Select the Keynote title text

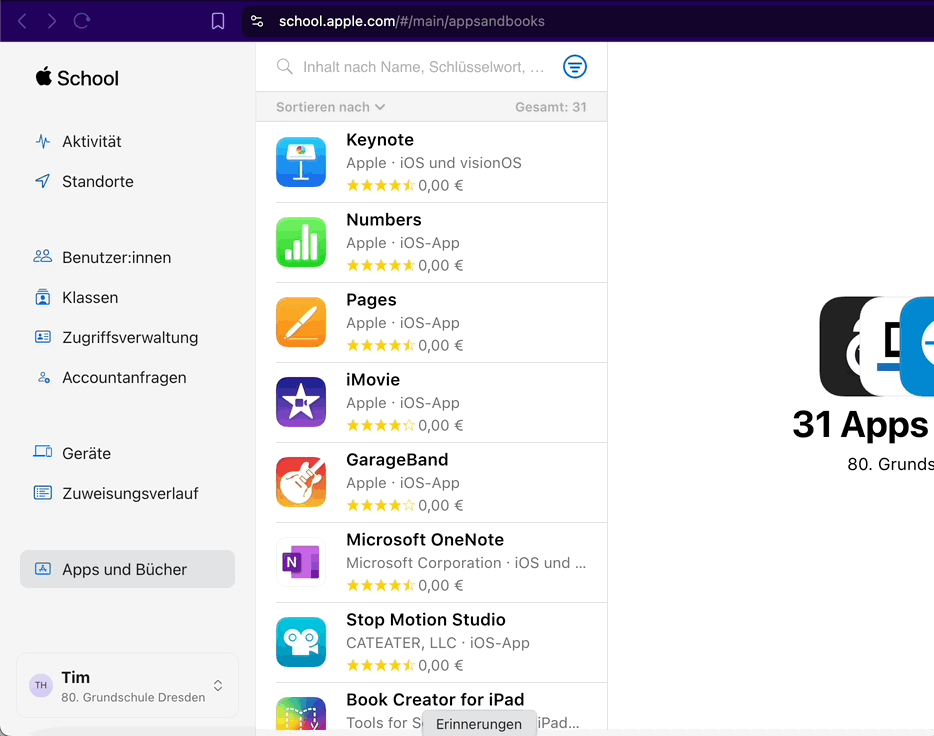(380, 140)
